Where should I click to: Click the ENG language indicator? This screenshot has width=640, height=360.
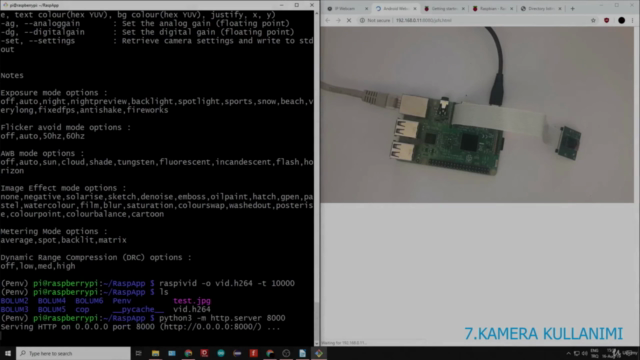click(x=594, y=351)
